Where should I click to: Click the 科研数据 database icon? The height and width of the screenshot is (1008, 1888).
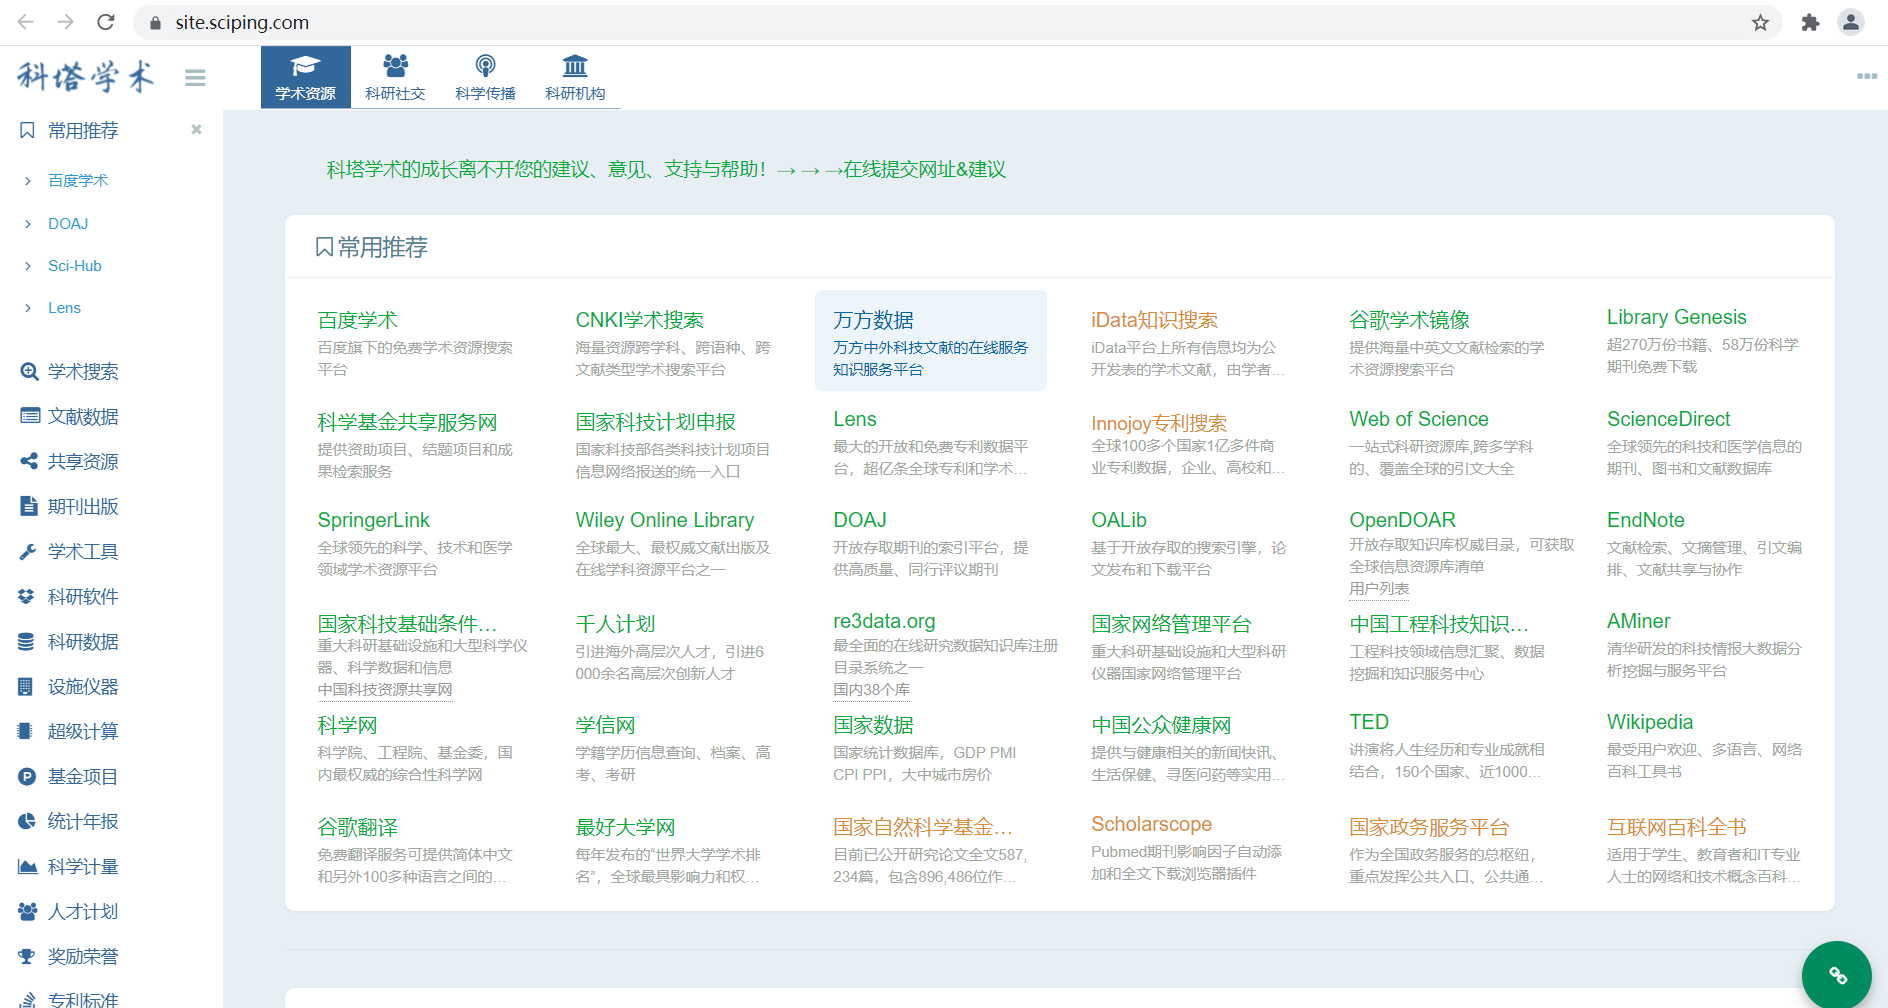(x=27, y=641)
